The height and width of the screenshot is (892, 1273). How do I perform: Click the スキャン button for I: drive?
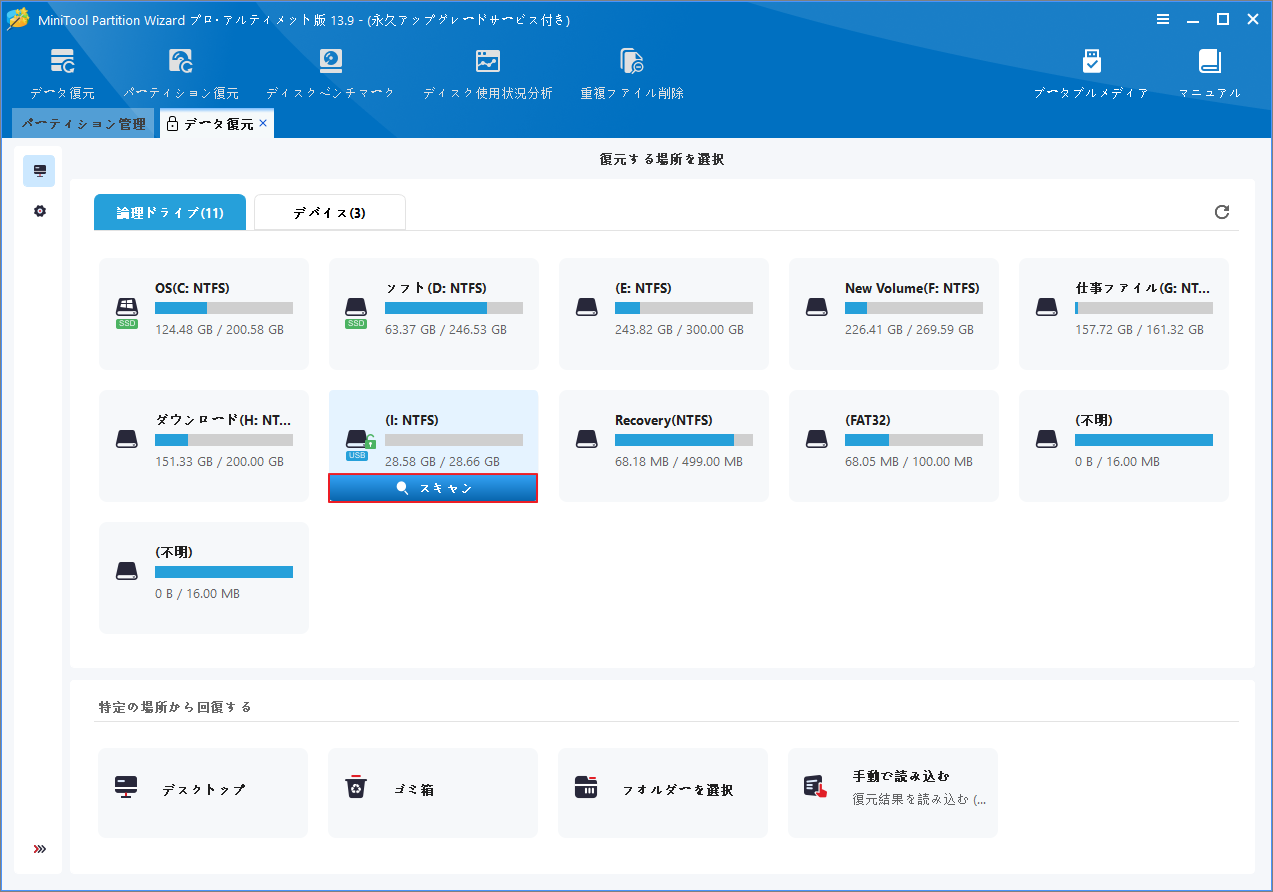[433, 488]
